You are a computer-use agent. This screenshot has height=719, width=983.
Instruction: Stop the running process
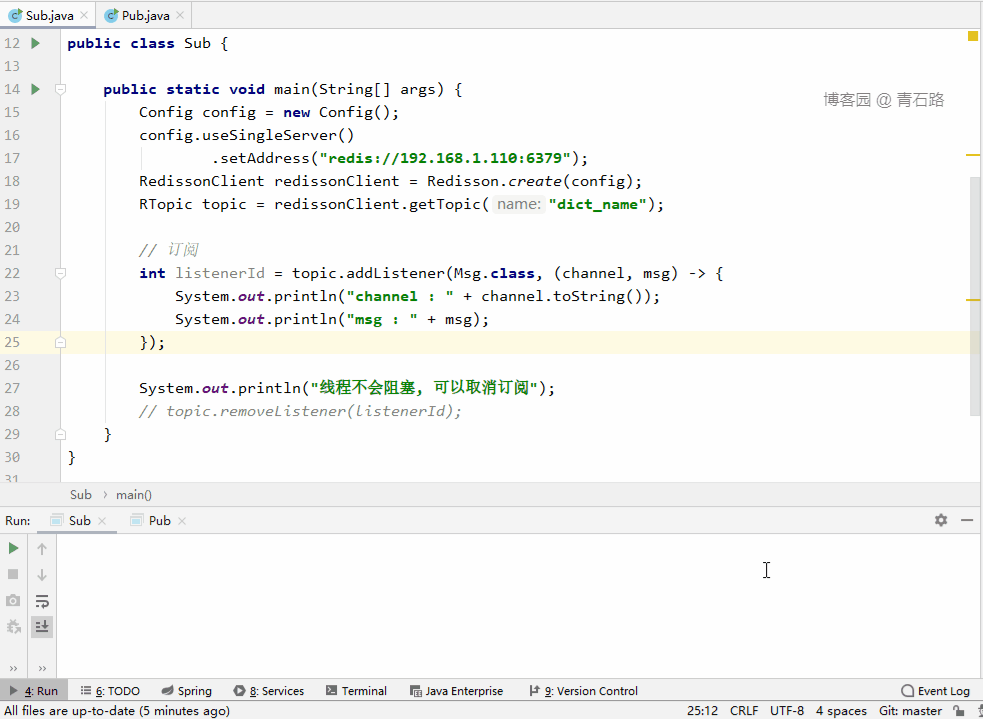point(13,574)
